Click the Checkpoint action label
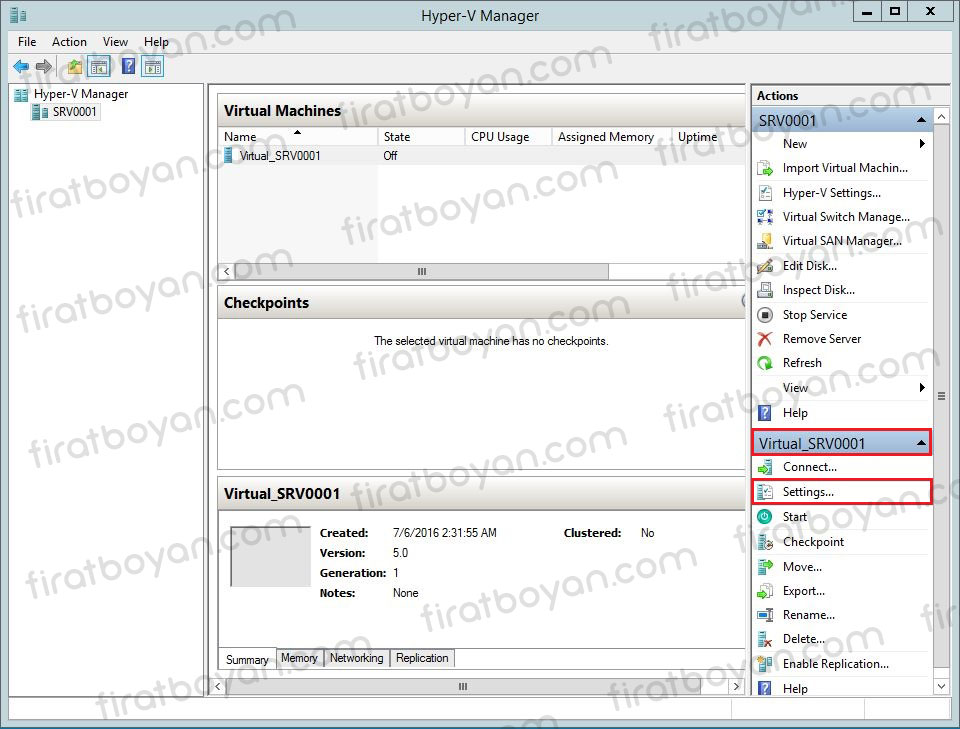This screenshot has width=960, height=729. click(x=813, y=542)
